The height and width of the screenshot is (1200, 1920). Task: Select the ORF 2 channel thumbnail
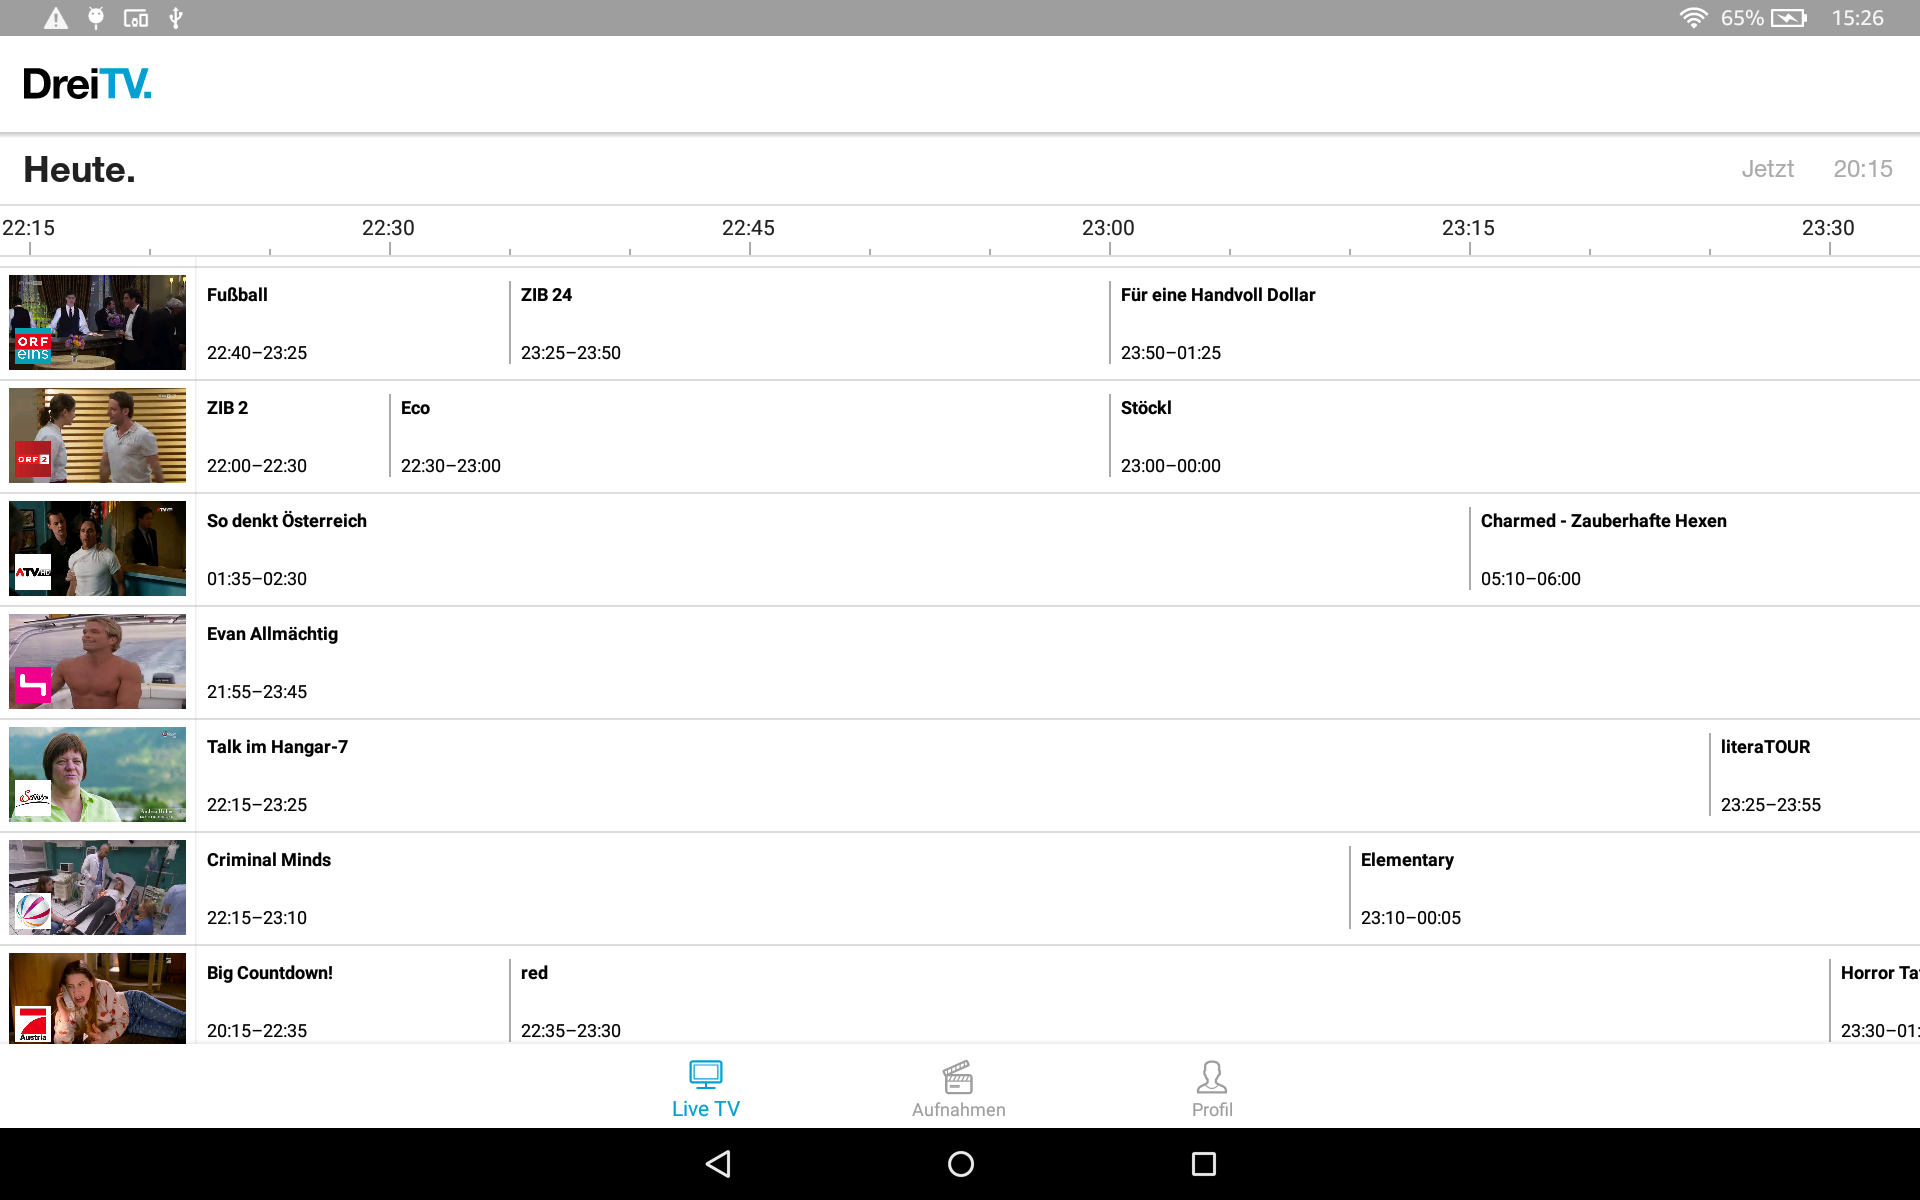(x=97, y=435)
